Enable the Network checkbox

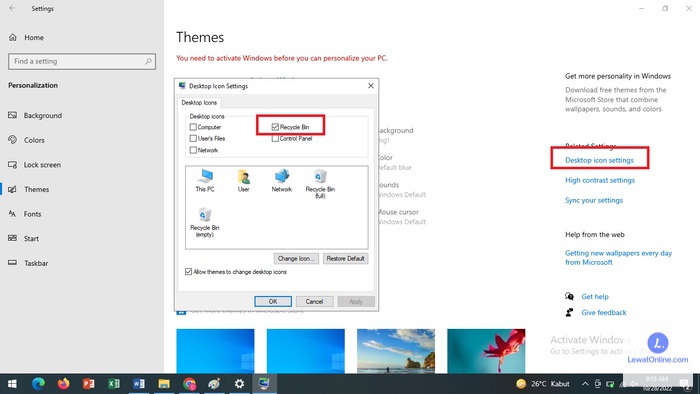point(193,150)
